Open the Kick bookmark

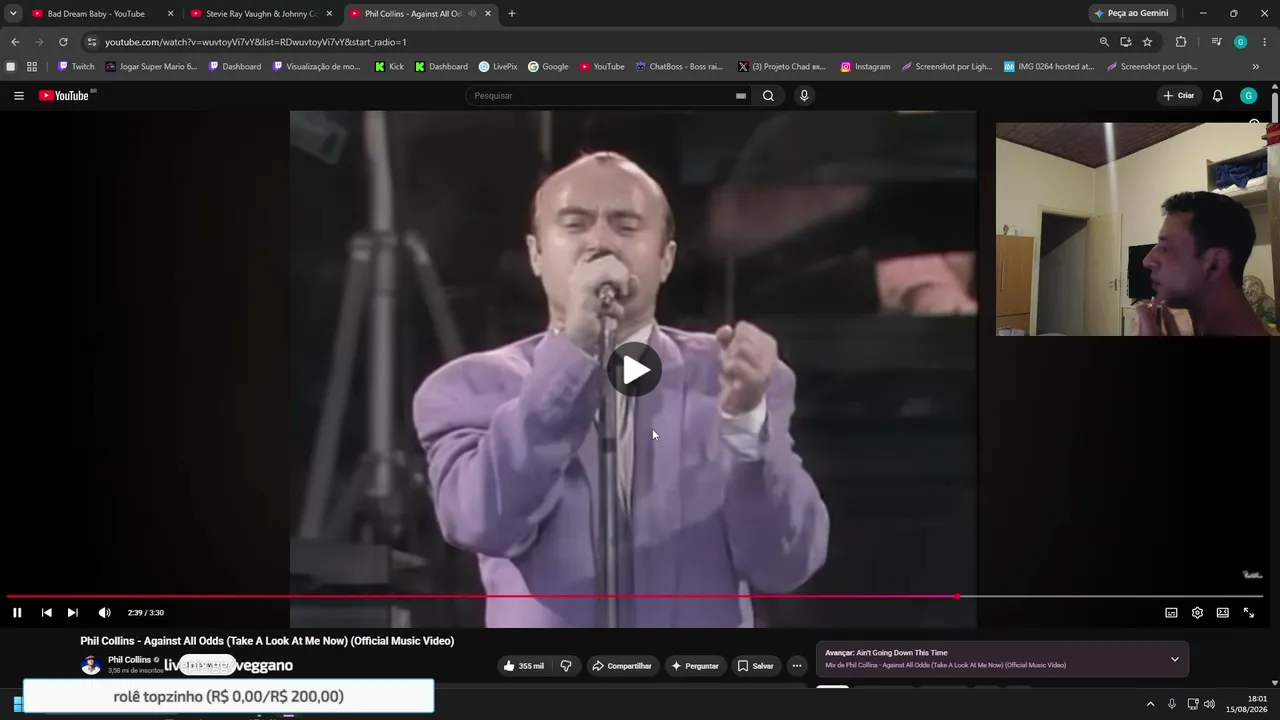389,67
